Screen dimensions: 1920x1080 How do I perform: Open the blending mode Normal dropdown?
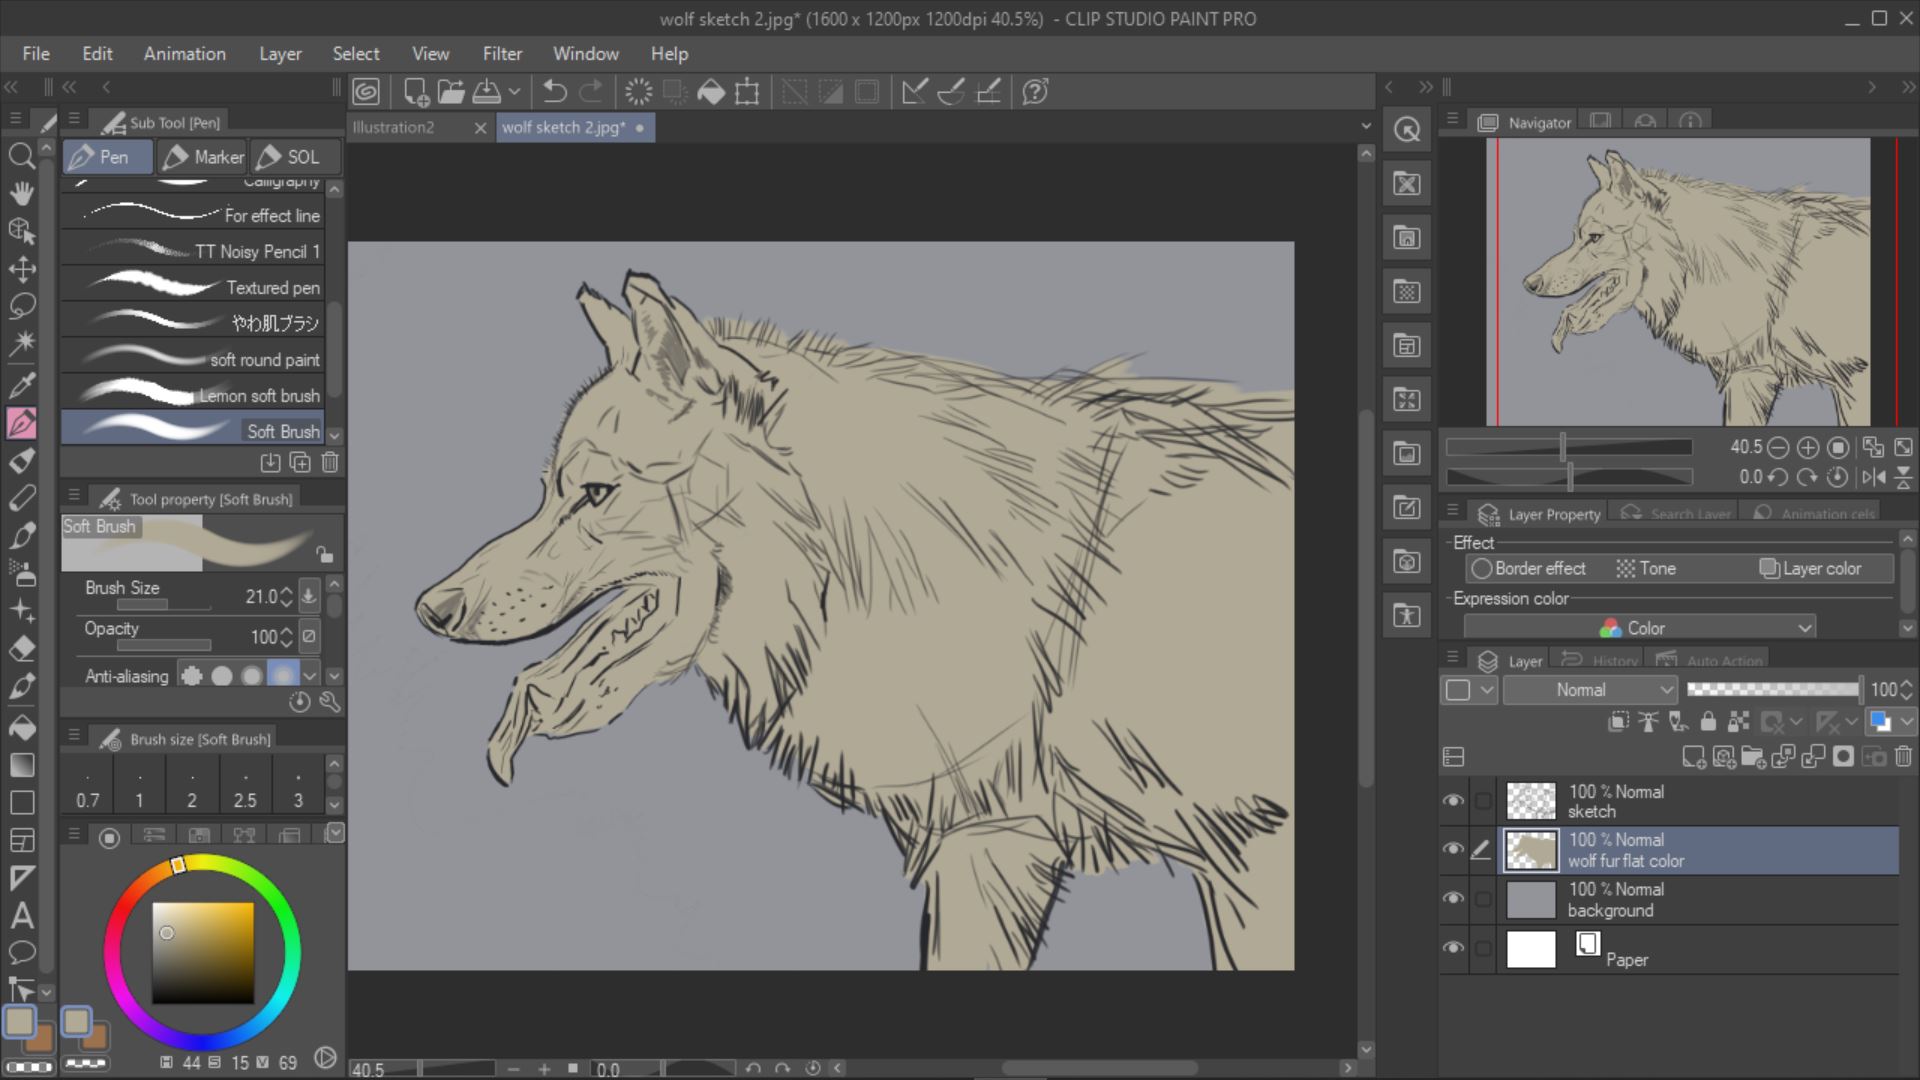(x=1590, y=690)
